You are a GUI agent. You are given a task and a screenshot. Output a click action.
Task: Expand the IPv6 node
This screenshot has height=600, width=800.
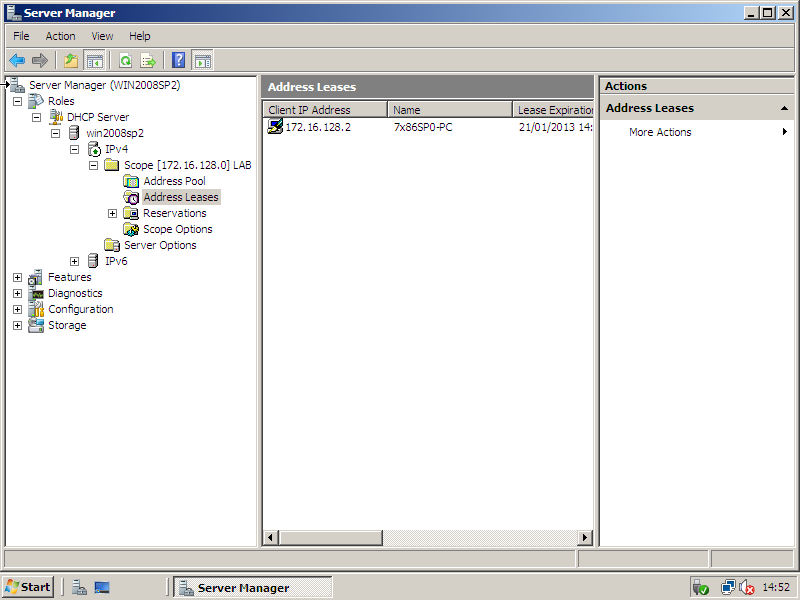(75, 261)
